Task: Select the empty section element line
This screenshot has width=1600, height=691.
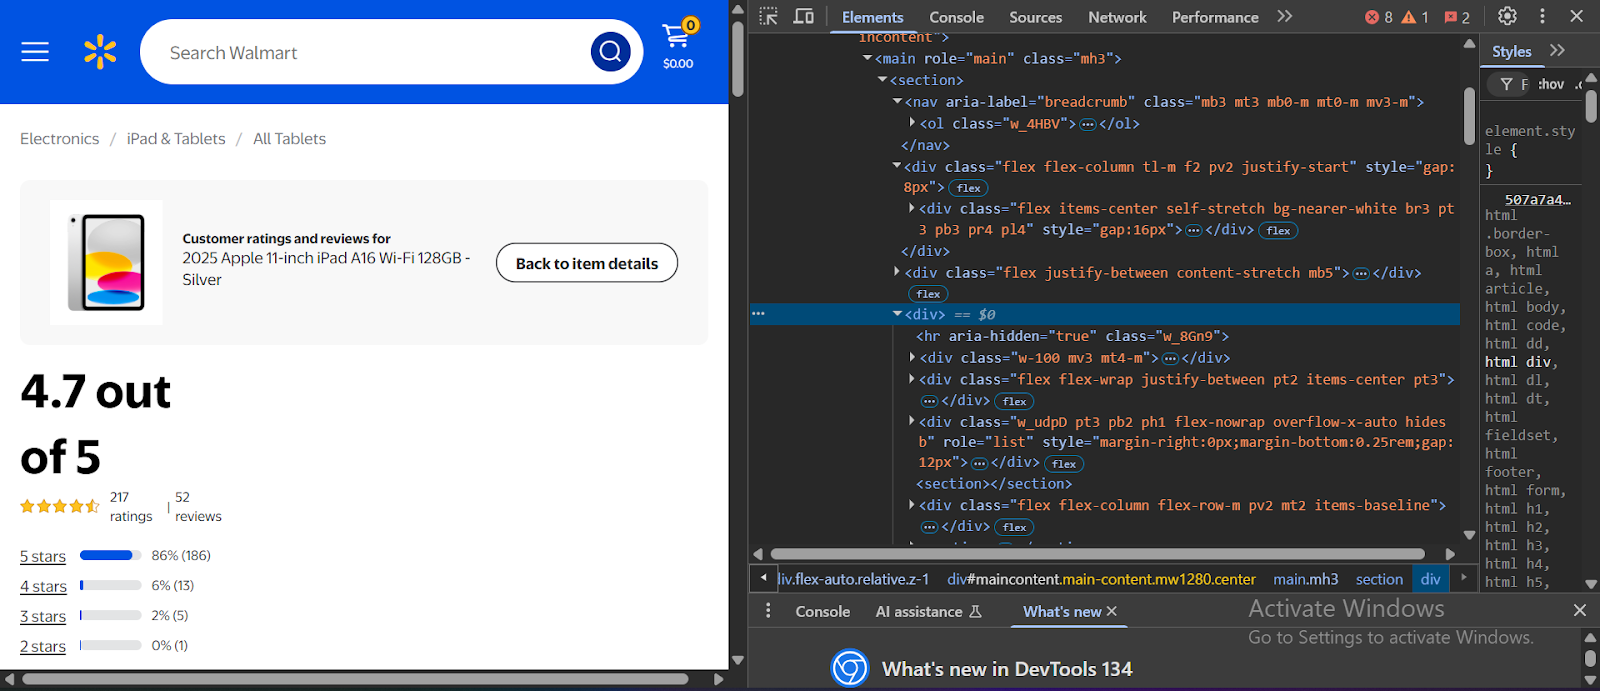Action: (994, 484)
